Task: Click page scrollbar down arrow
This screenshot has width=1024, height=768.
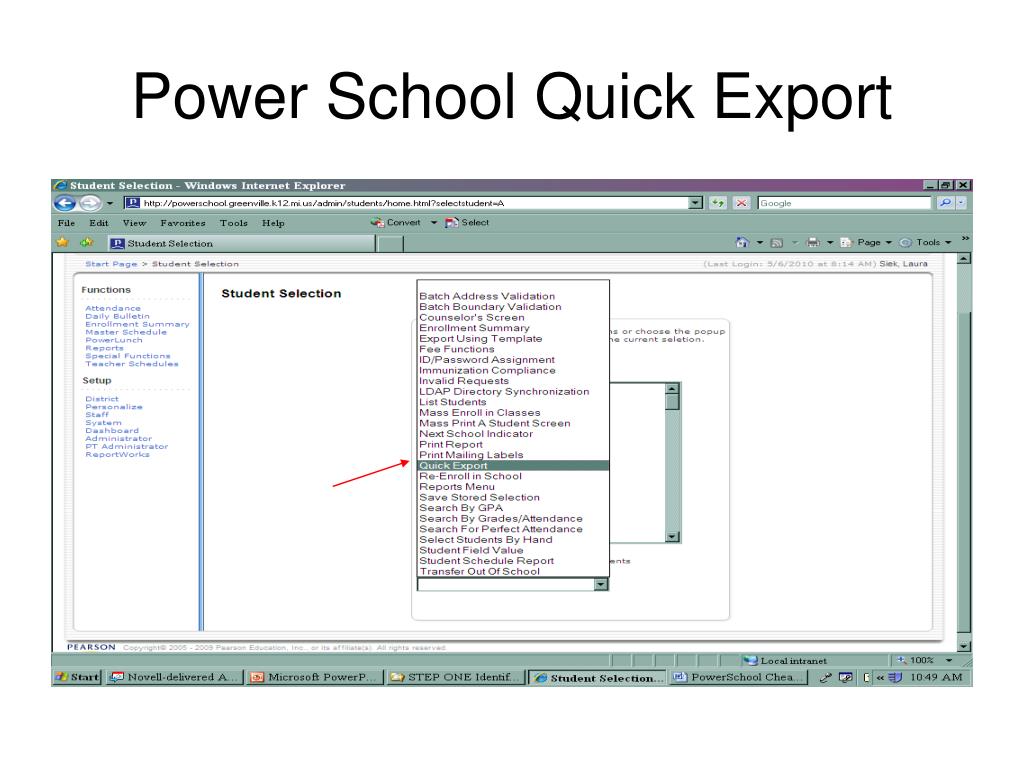Action: tap(964, 646)
